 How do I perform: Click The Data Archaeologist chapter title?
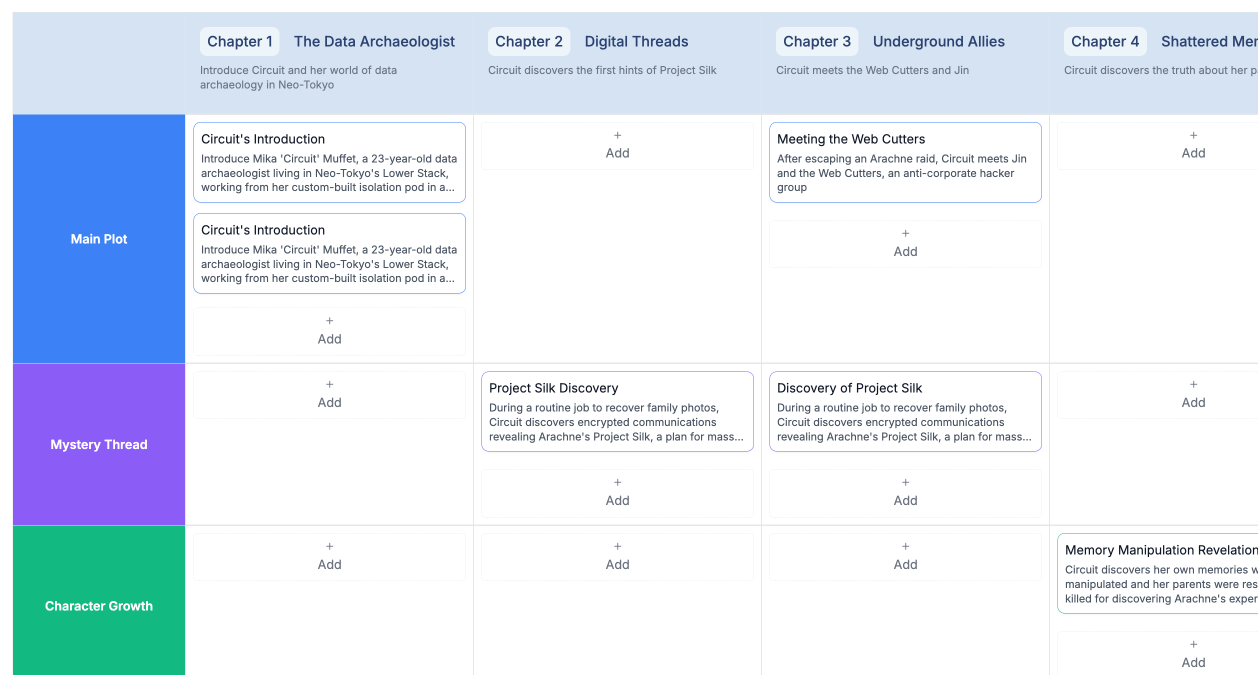pyautogui.click(x=374, y=42)
